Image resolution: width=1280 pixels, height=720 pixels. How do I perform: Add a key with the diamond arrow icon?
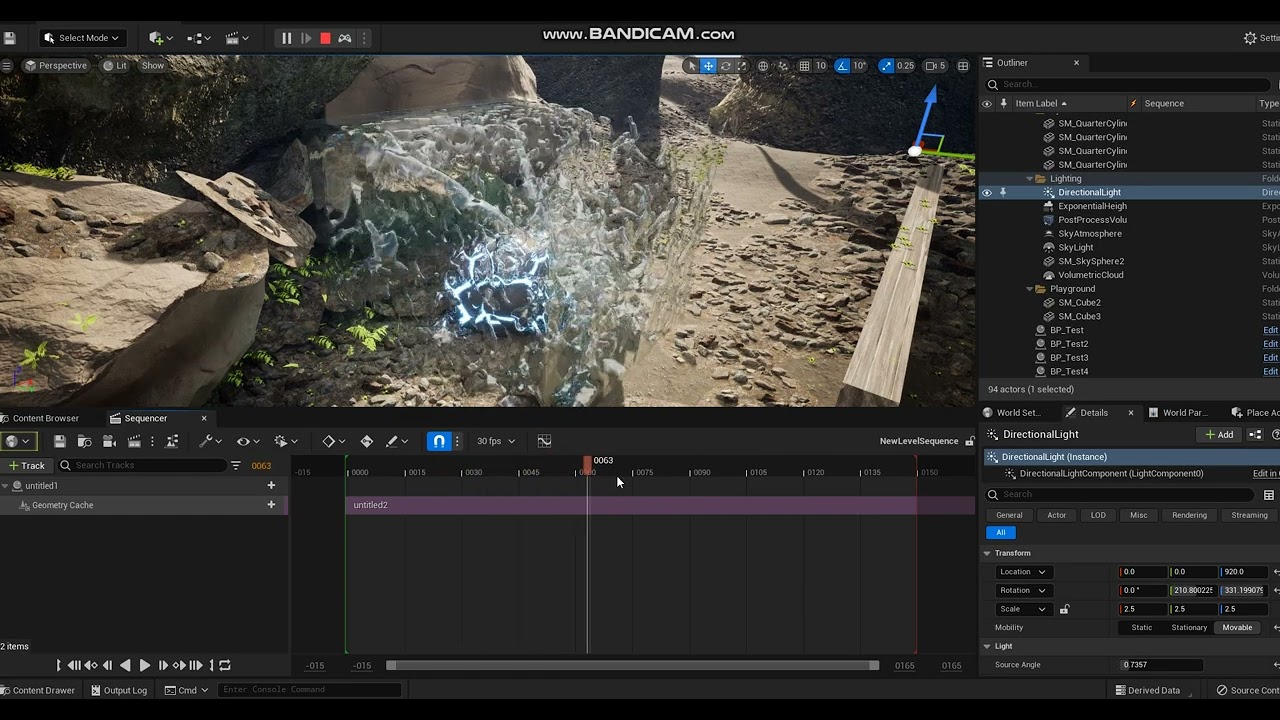point(367,441)
